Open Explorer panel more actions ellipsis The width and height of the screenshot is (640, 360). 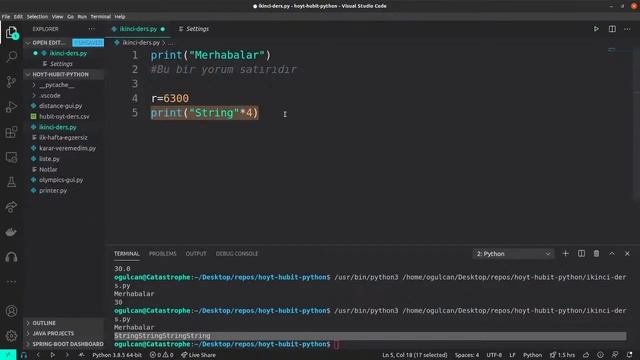point(91,29)
